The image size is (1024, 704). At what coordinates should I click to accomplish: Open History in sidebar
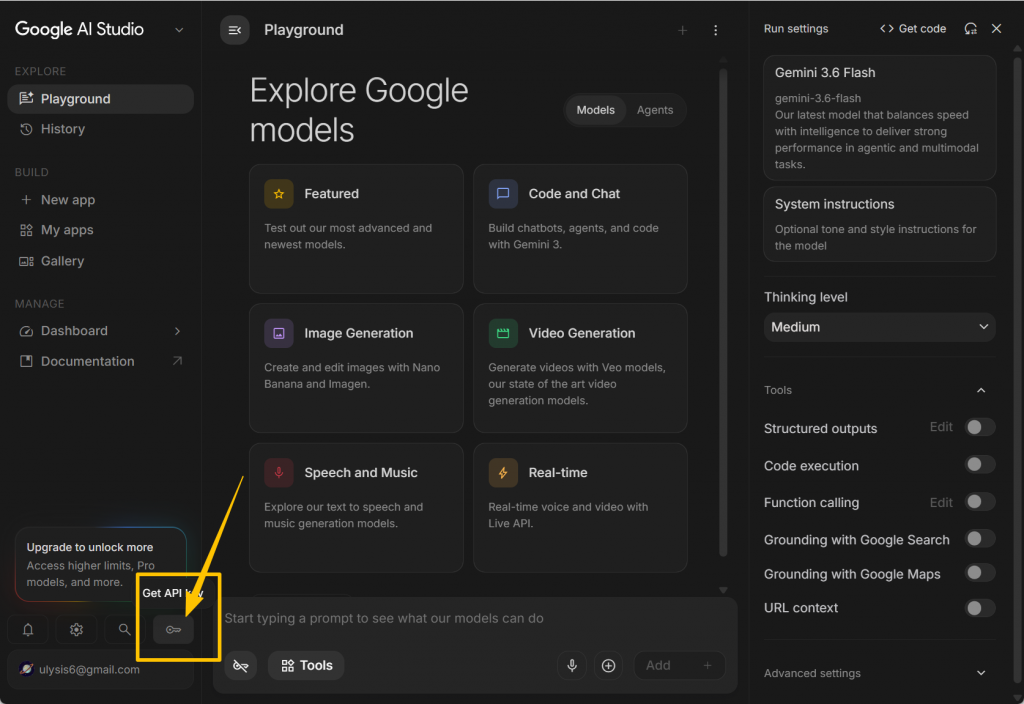tap(101, 129)
